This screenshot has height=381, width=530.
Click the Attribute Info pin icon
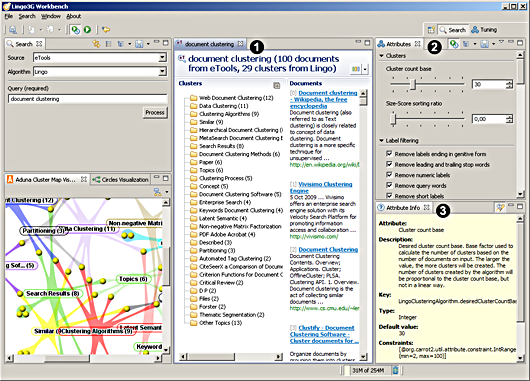click(x=500, y=207)
